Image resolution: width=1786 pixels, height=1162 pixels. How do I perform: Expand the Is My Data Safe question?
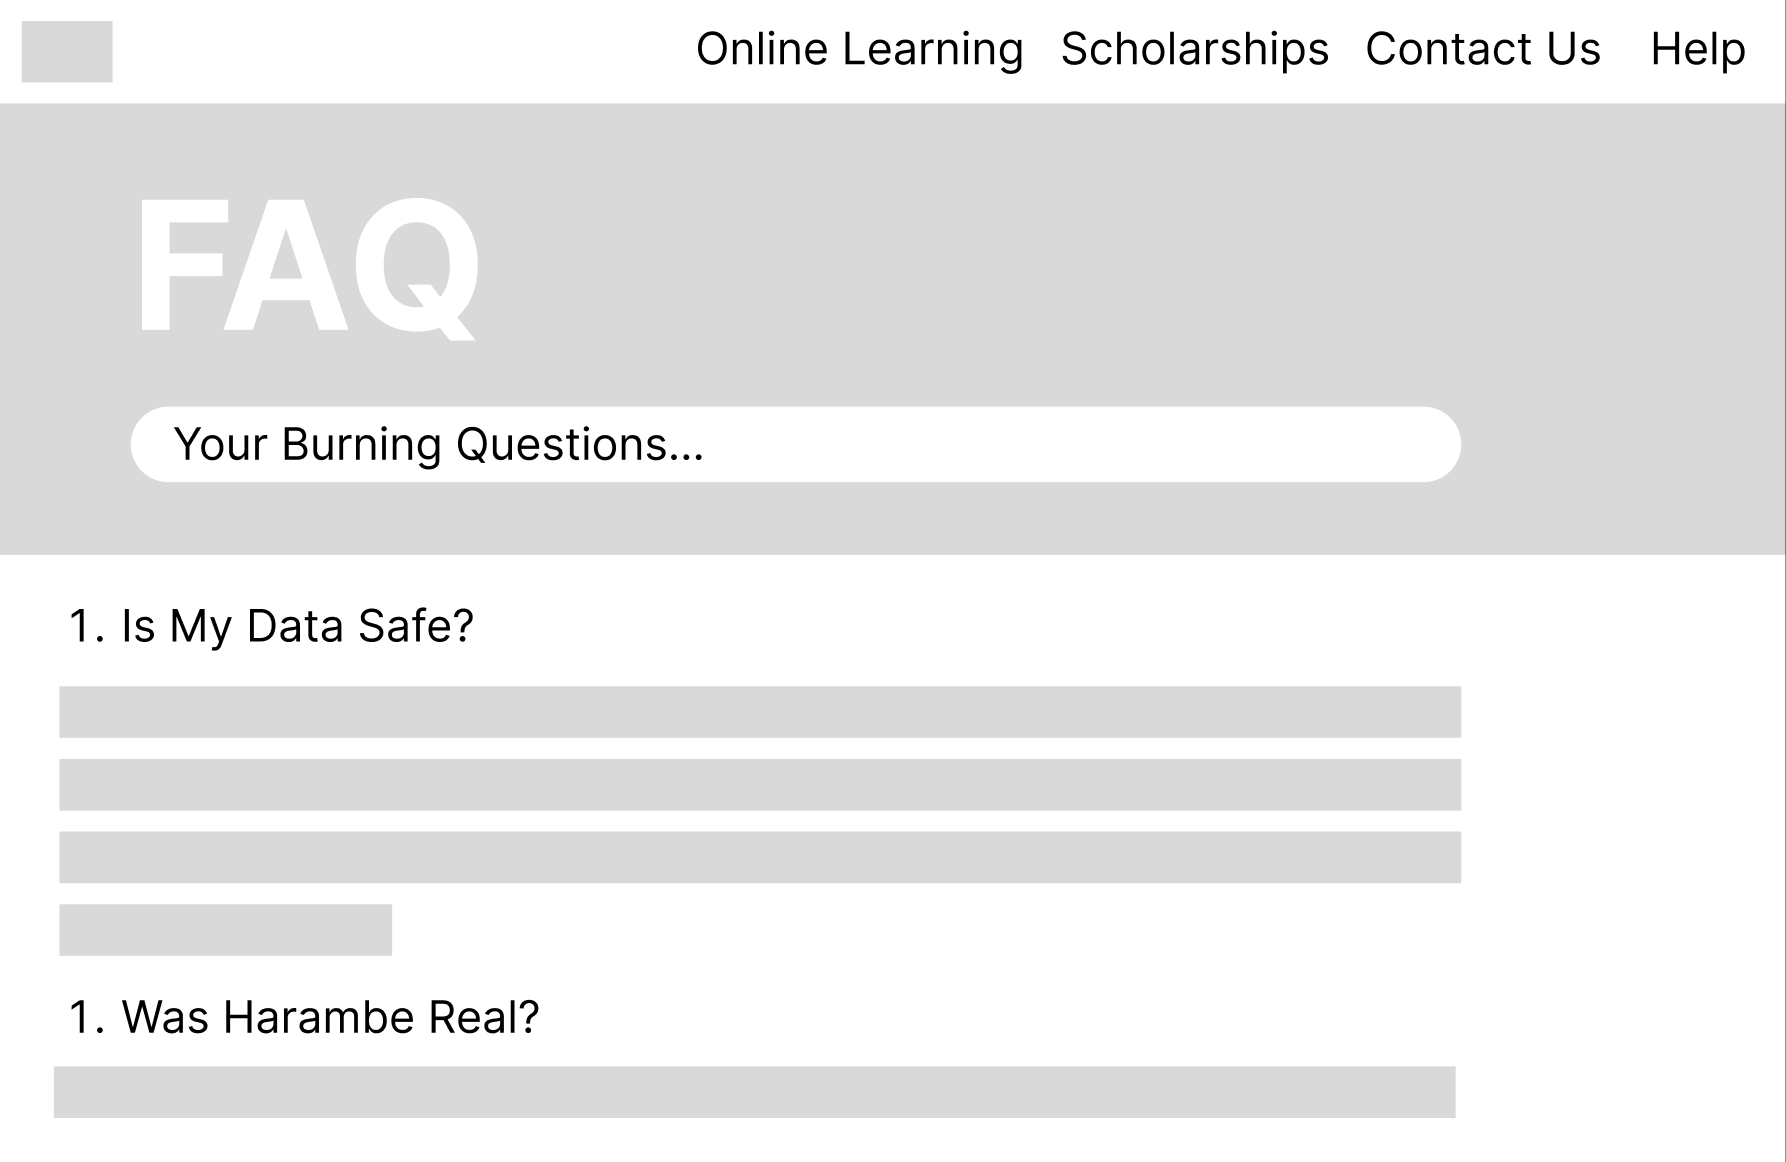point(296,626)
